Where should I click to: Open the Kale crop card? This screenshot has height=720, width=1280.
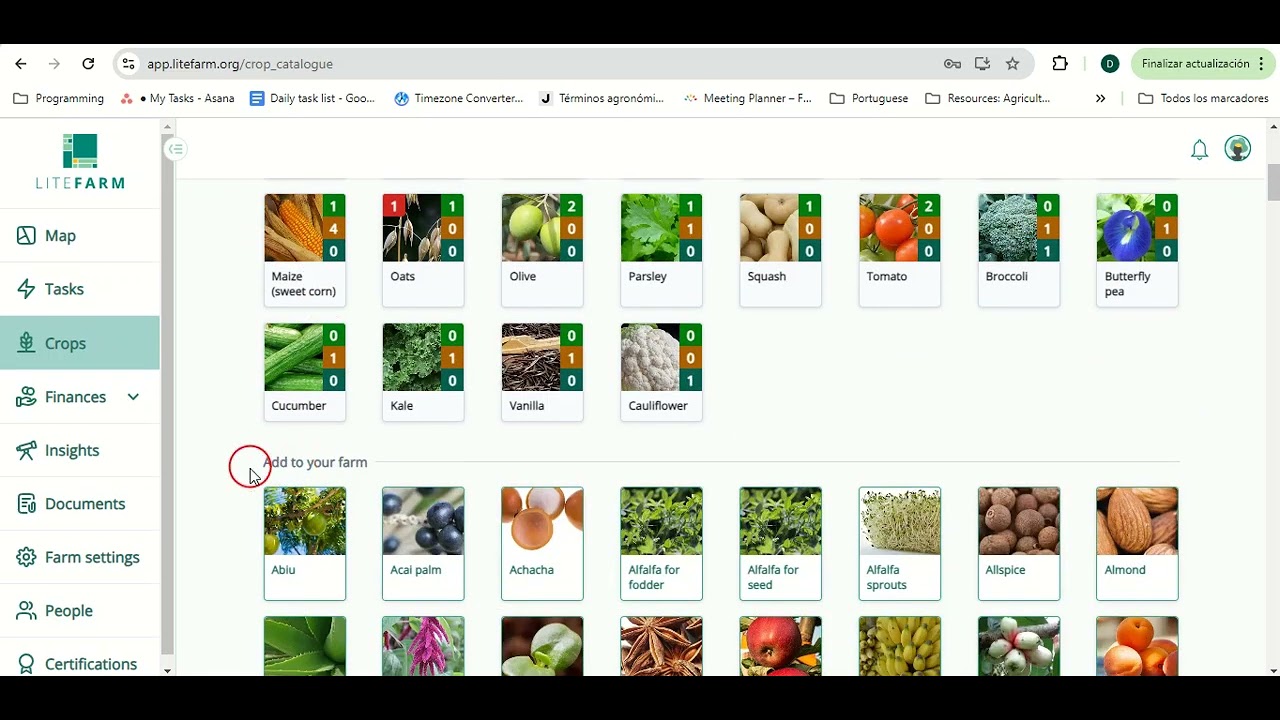(x=423, y=372)
